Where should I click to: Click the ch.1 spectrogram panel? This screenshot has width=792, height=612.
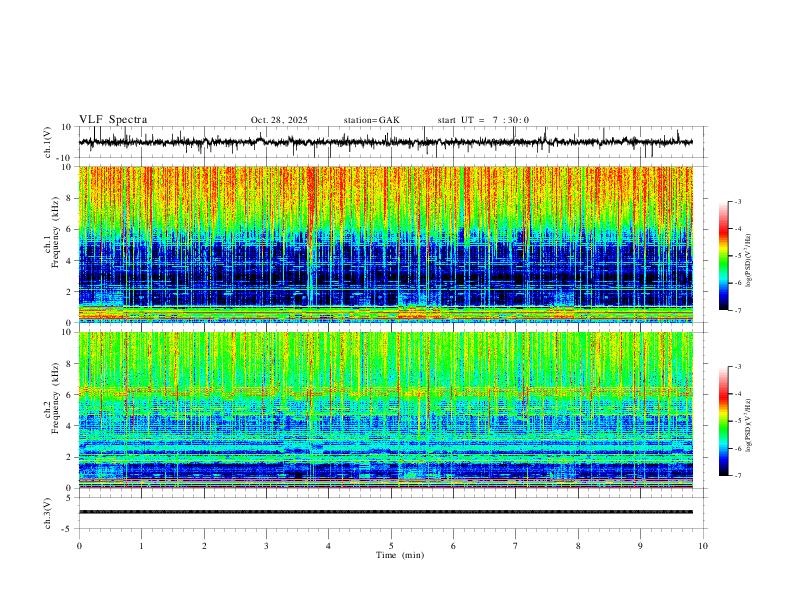pyautogui.click(x=385, y=244)
